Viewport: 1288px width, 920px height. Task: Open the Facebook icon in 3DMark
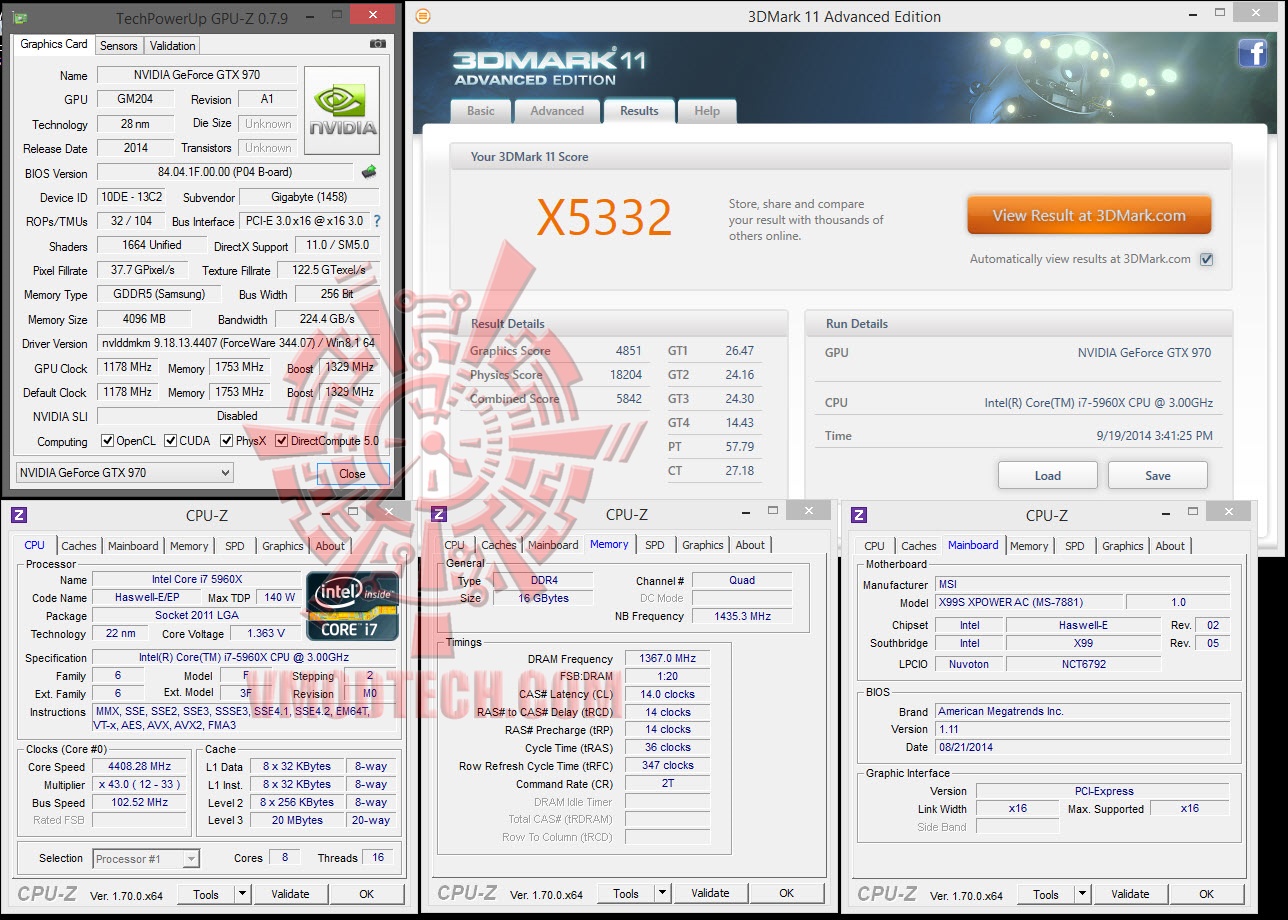[1253, 53]
